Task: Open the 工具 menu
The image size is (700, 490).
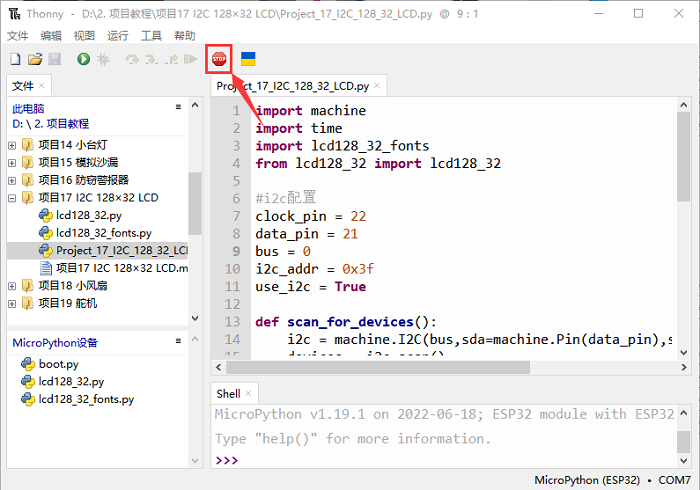Action: point(151,35)
